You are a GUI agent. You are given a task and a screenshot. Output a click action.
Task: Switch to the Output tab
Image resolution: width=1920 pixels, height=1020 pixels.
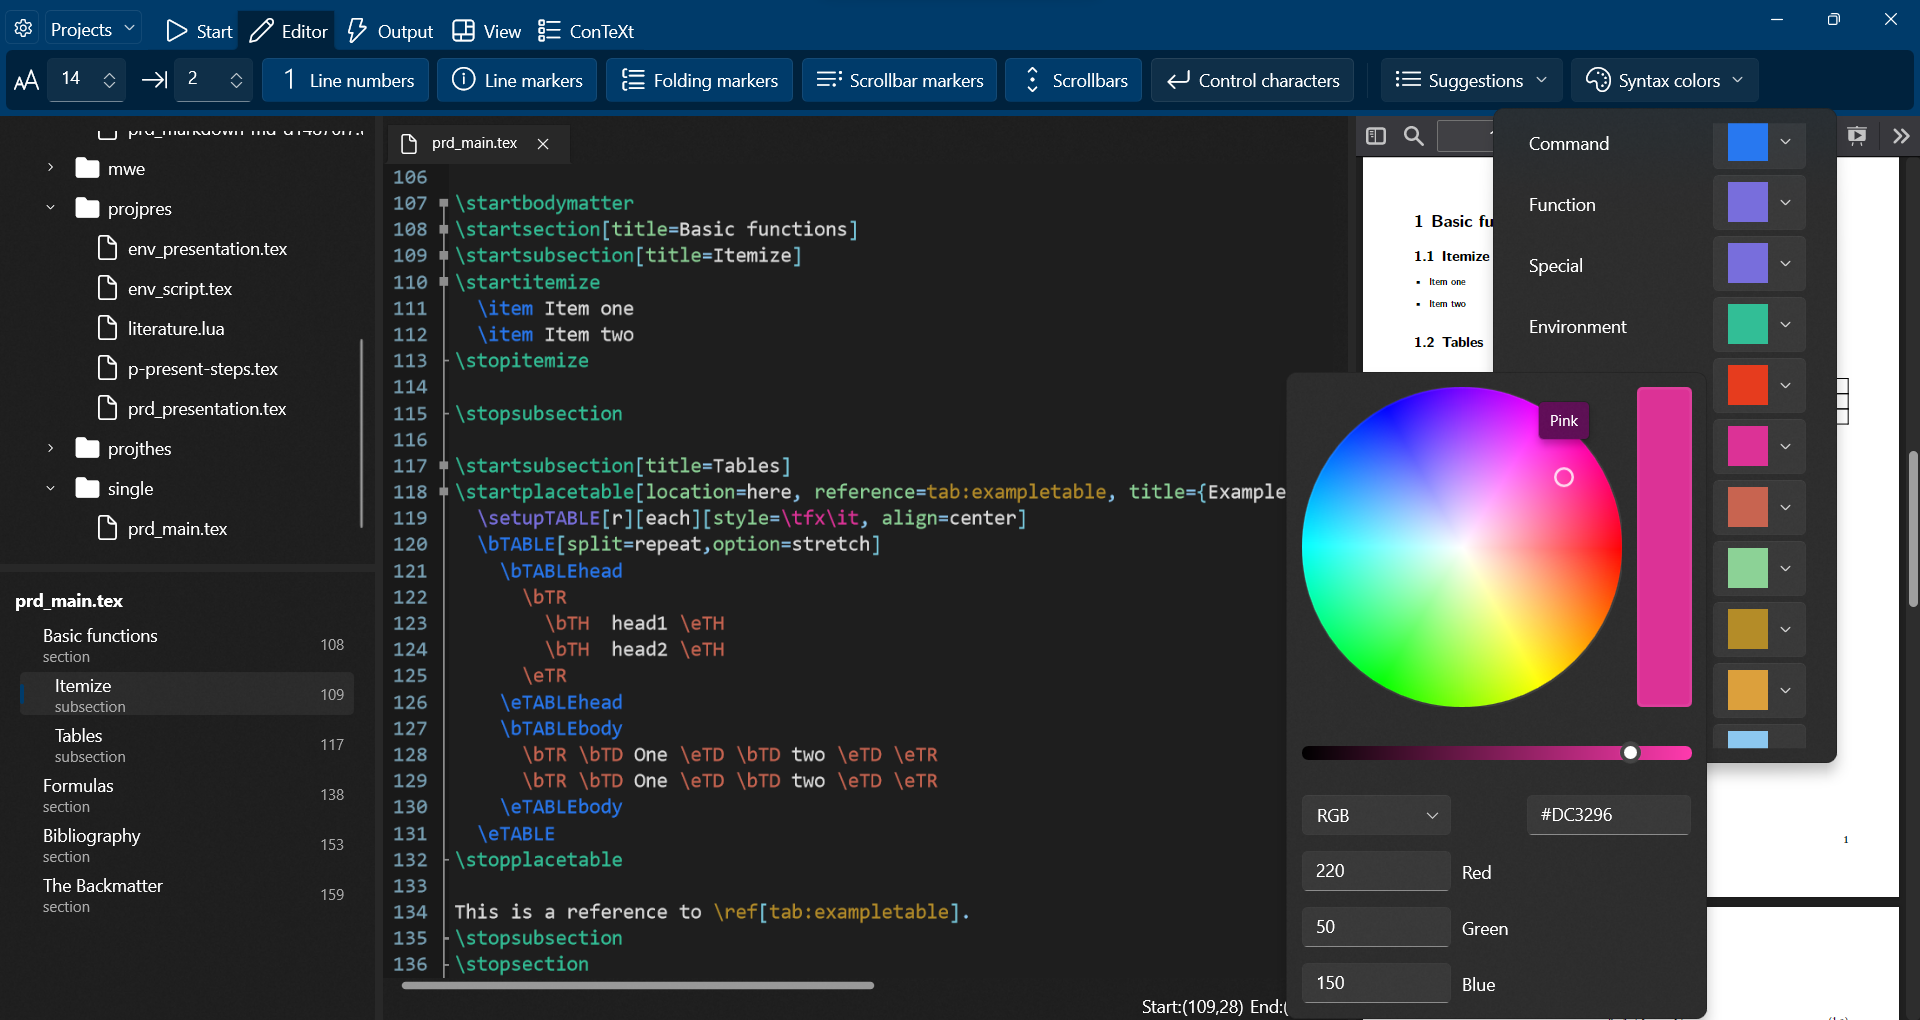point(390,31)
